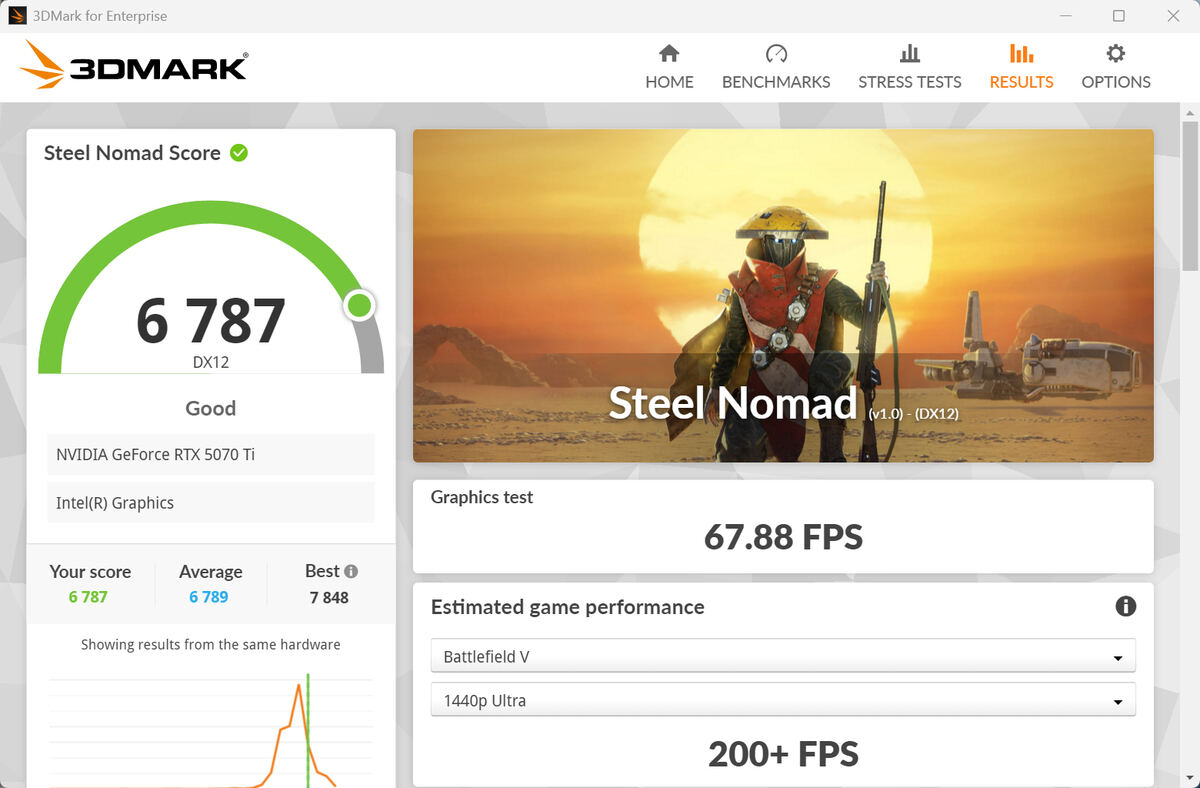Click the Steel Nomad Score heading
Screen dimensions: 1200x788
[132, 153]
